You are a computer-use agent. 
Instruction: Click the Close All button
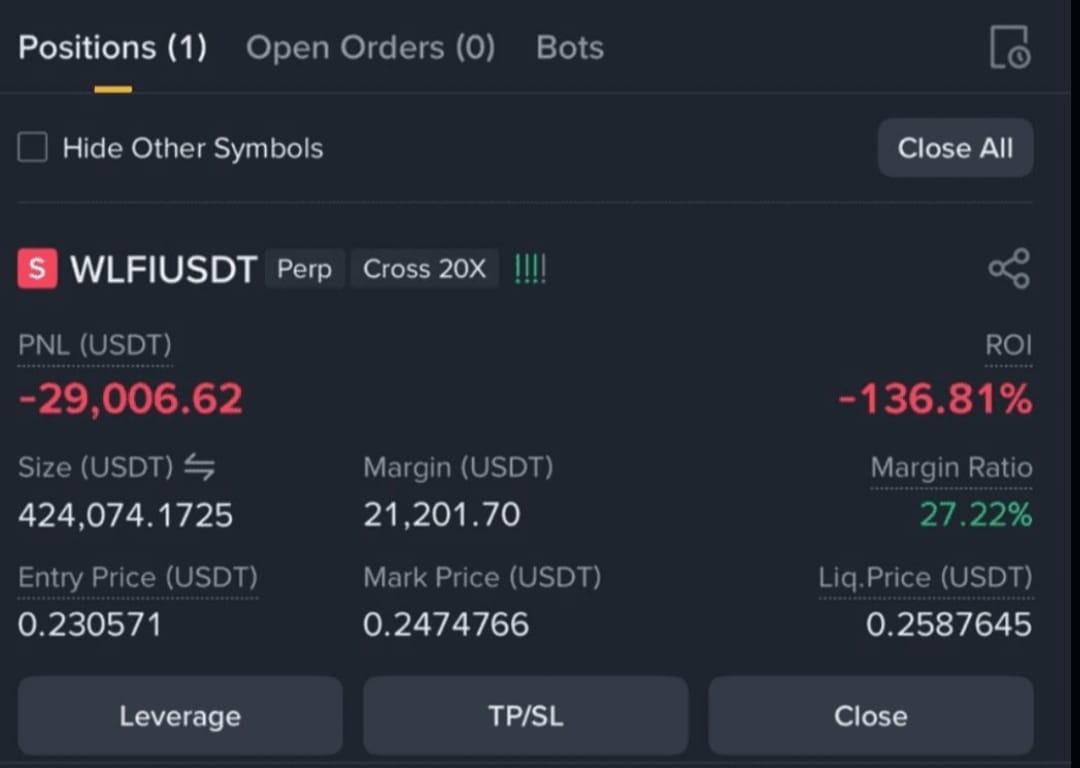(x=955, y=147)
